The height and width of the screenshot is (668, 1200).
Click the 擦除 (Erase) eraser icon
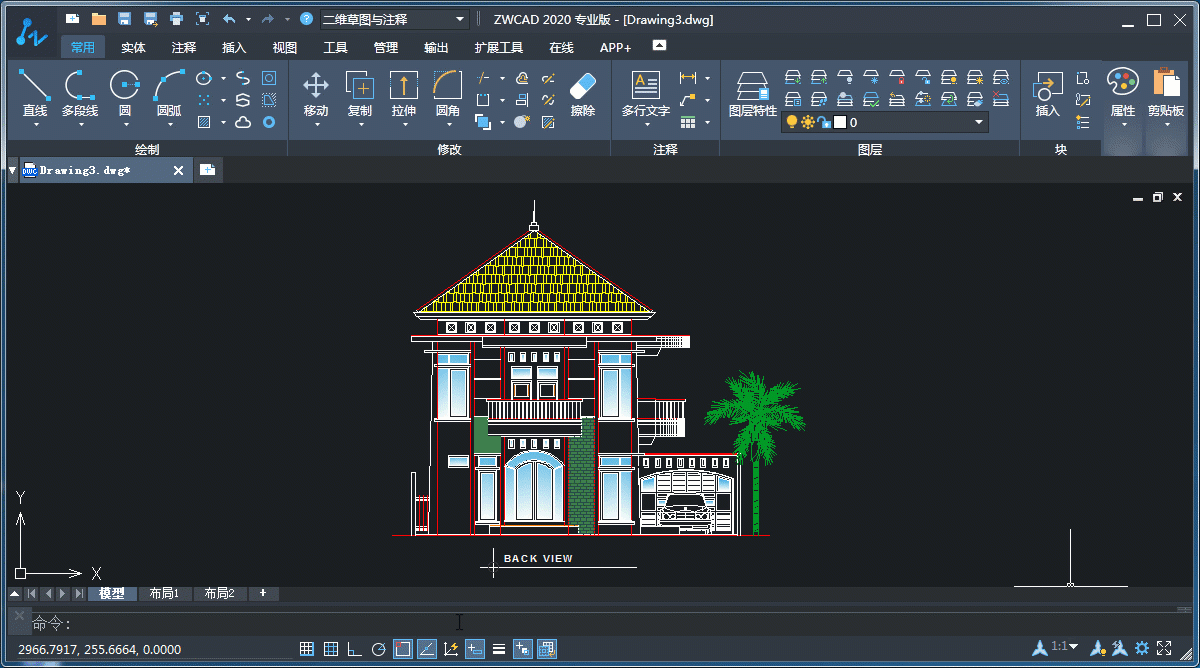[582, 87]
